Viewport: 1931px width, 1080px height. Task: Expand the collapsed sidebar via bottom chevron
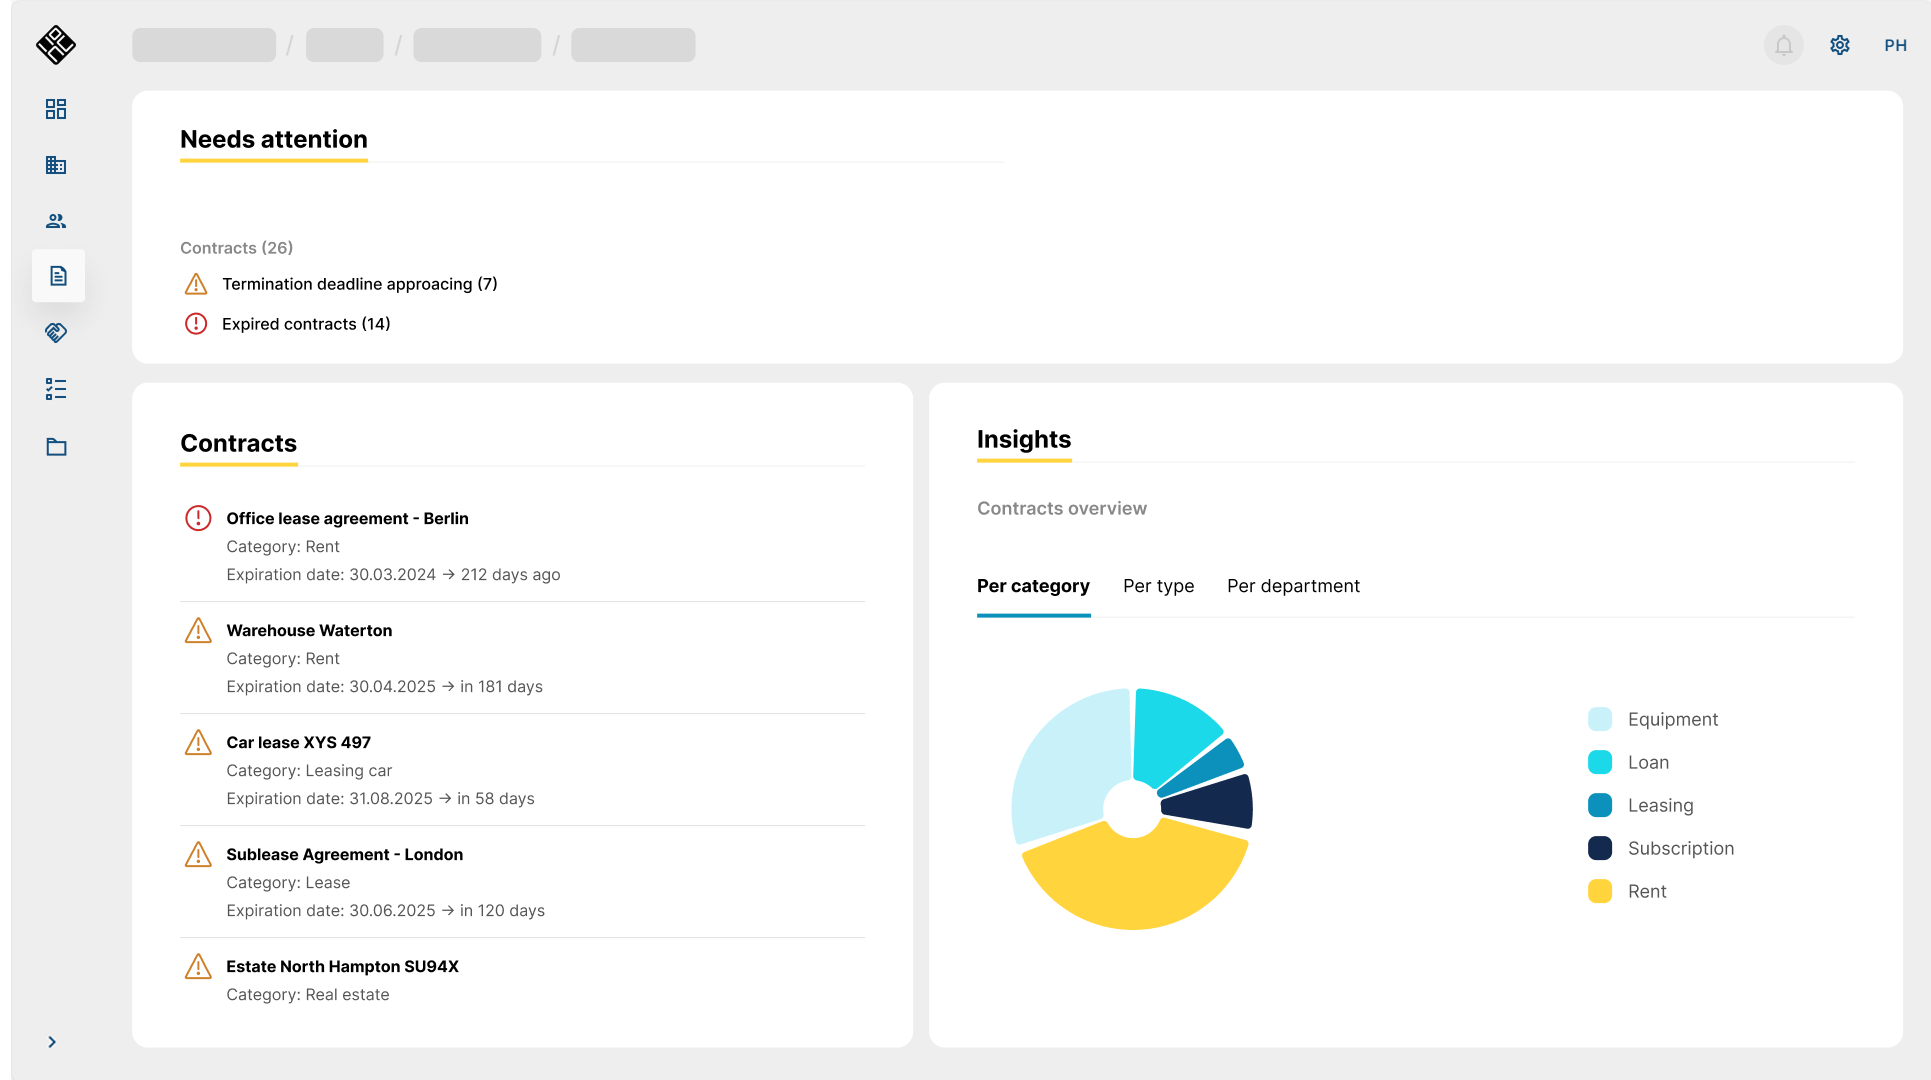point(52,1042)
